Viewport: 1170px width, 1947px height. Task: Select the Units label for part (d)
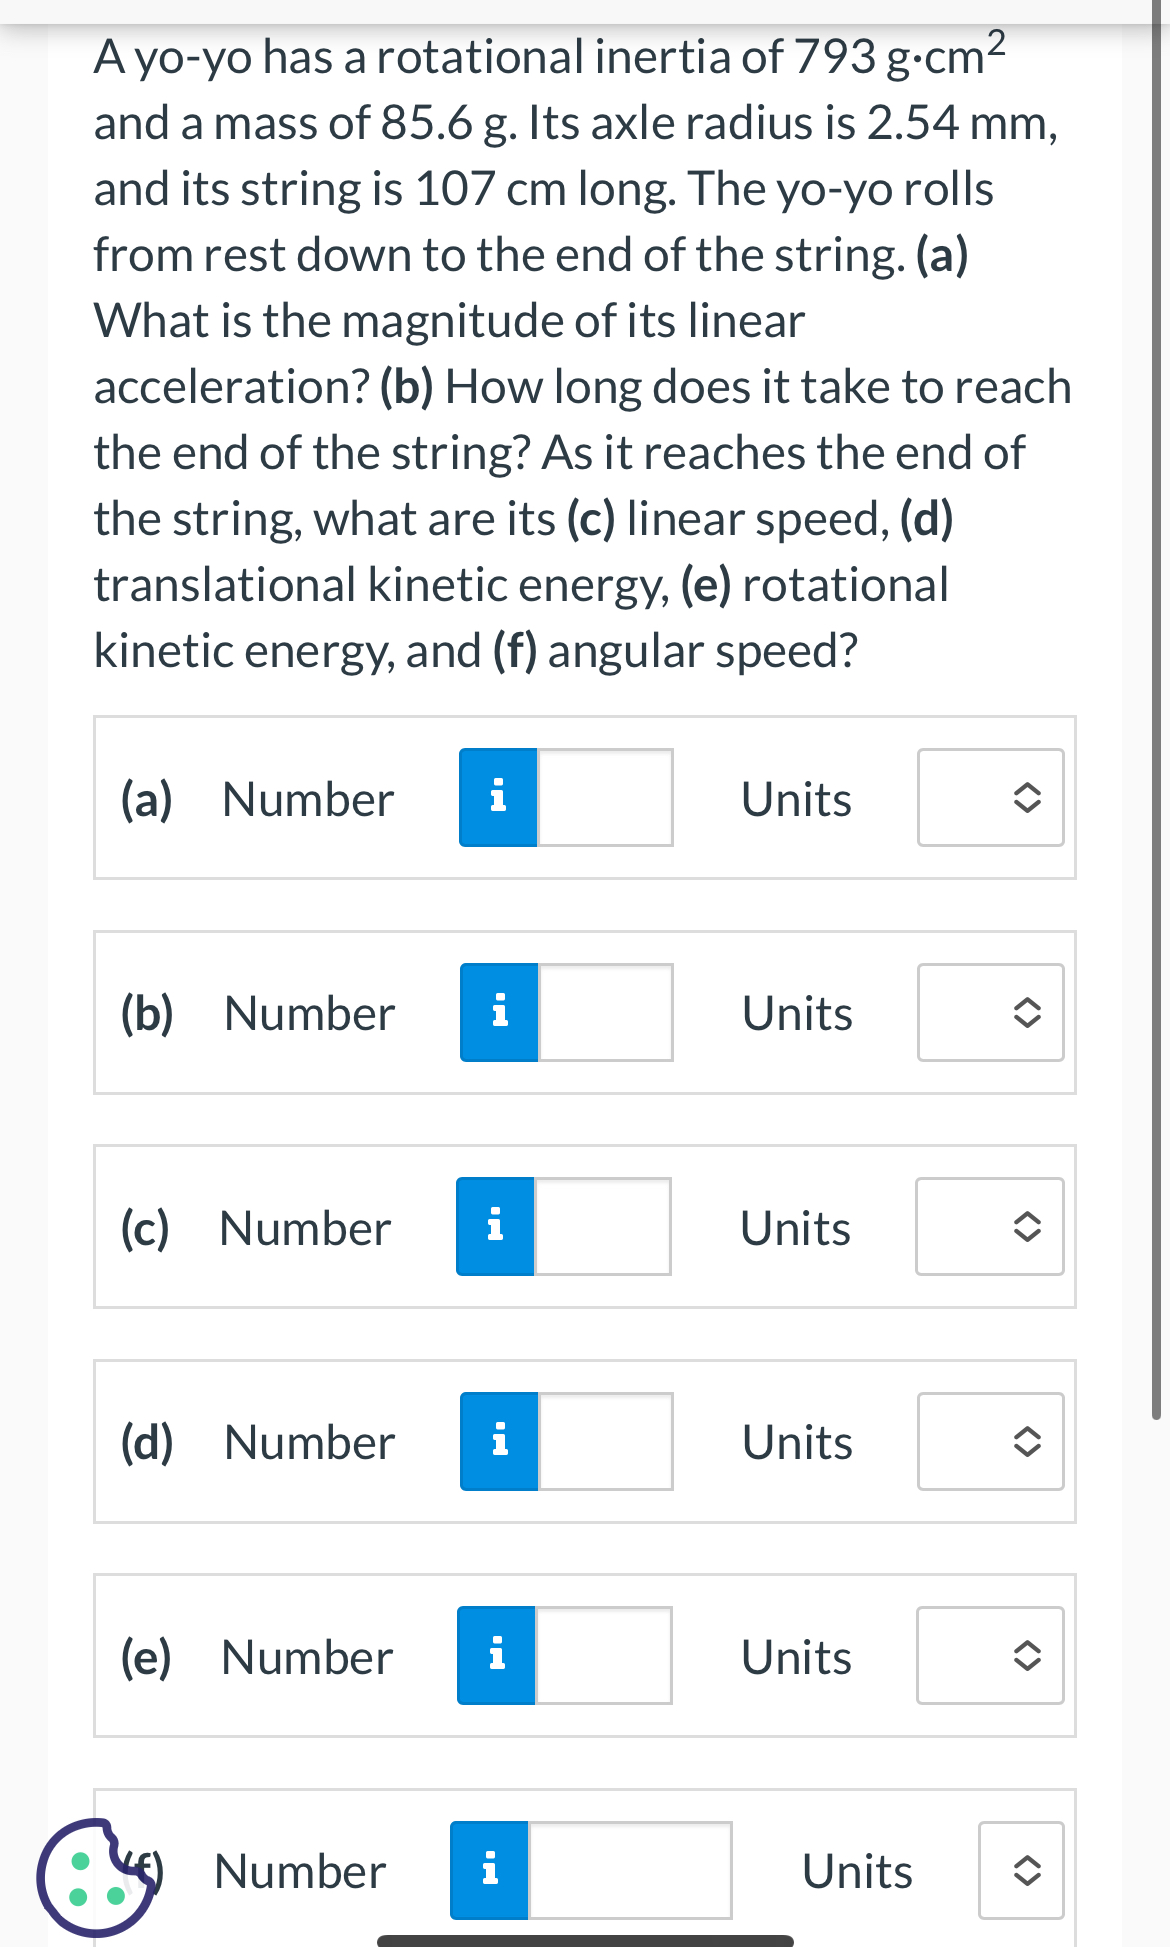795,1440
